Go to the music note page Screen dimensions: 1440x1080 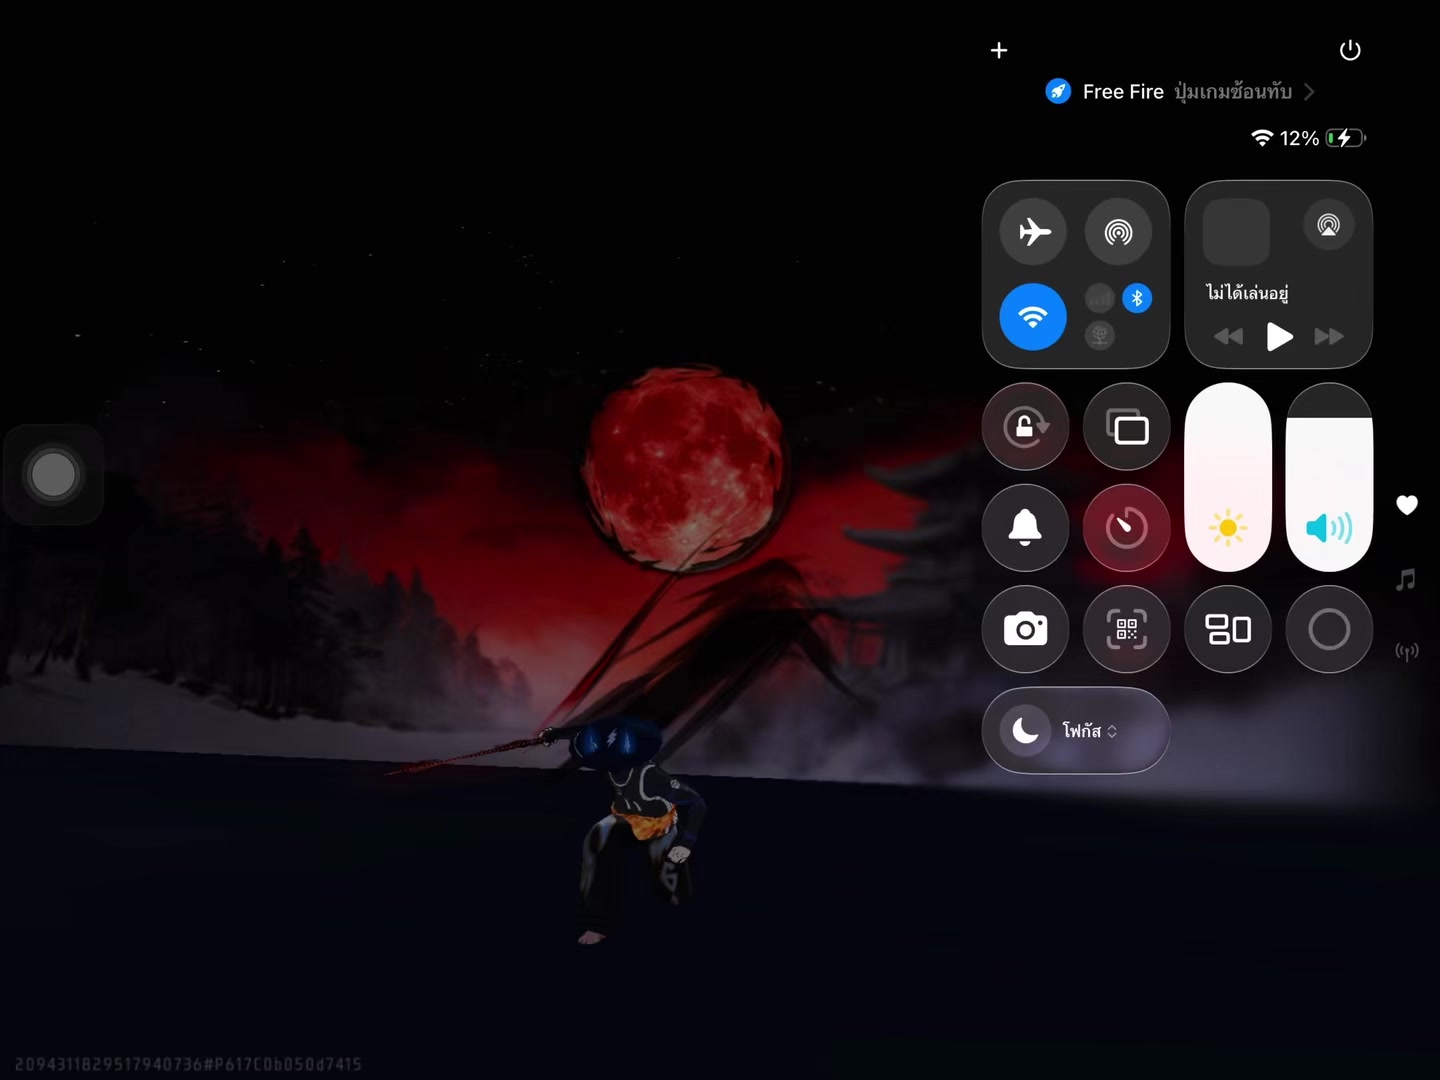(1407, 579)
